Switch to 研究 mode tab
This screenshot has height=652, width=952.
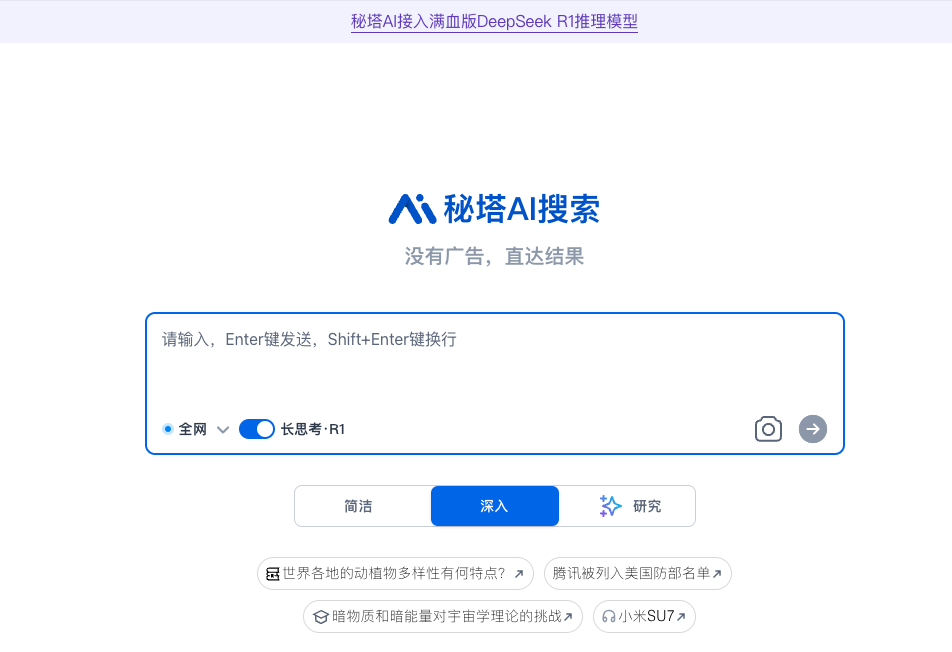[627, 506]
